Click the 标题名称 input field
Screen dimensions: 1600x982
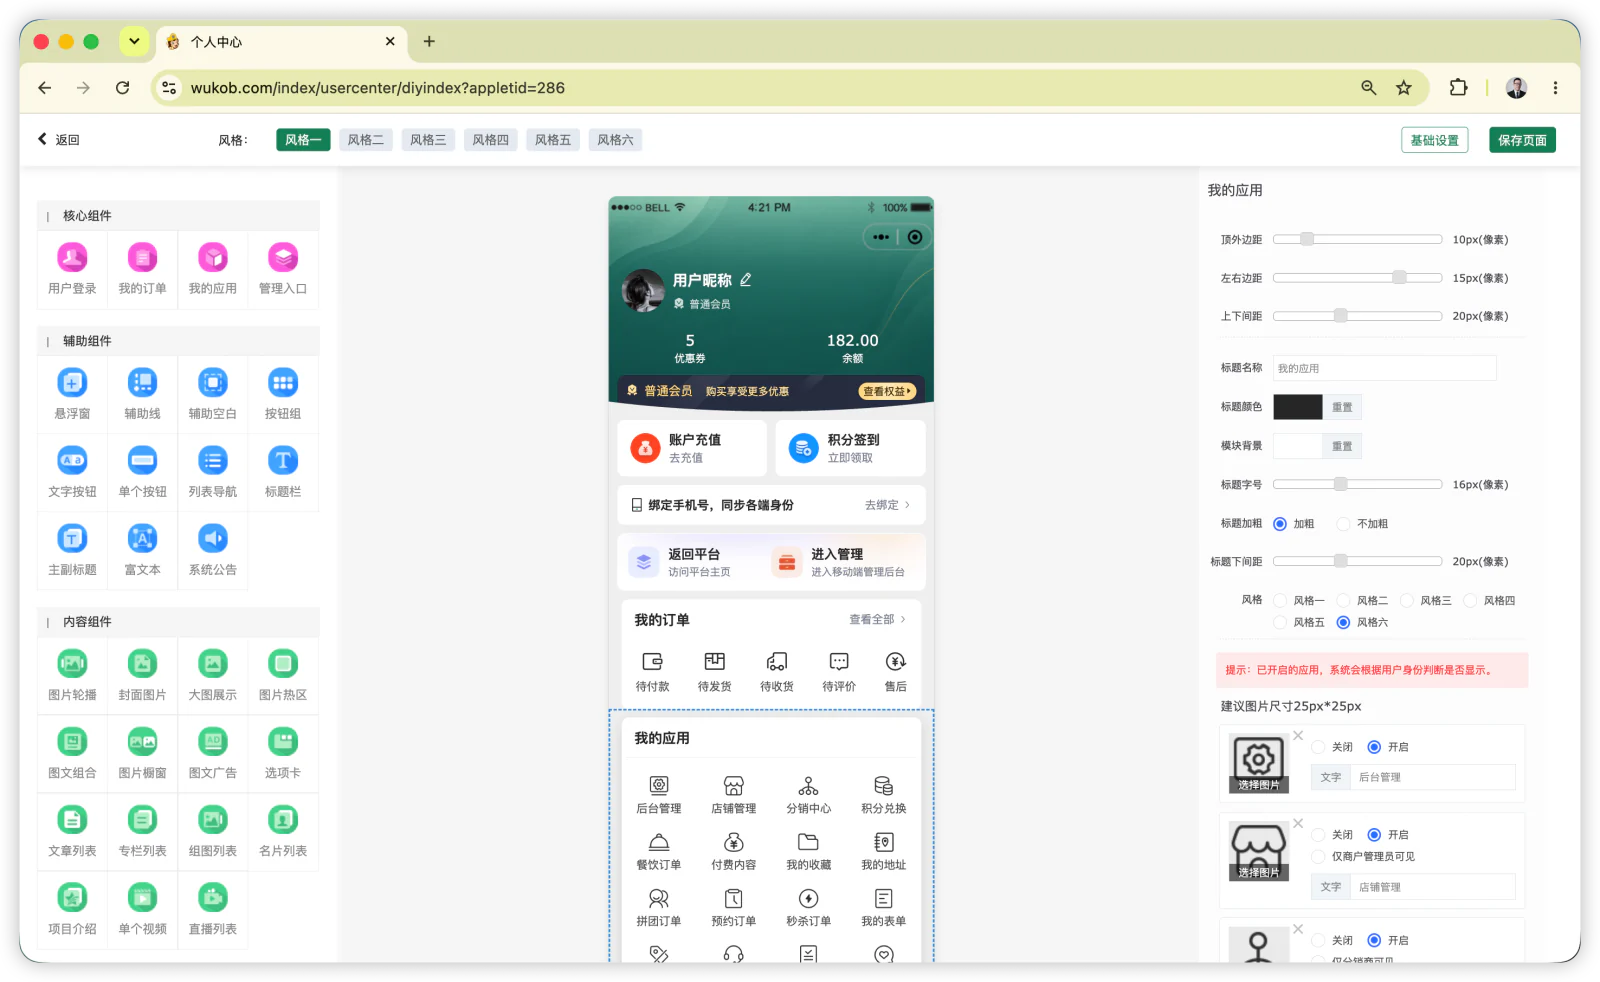(x=1384, y=368)
